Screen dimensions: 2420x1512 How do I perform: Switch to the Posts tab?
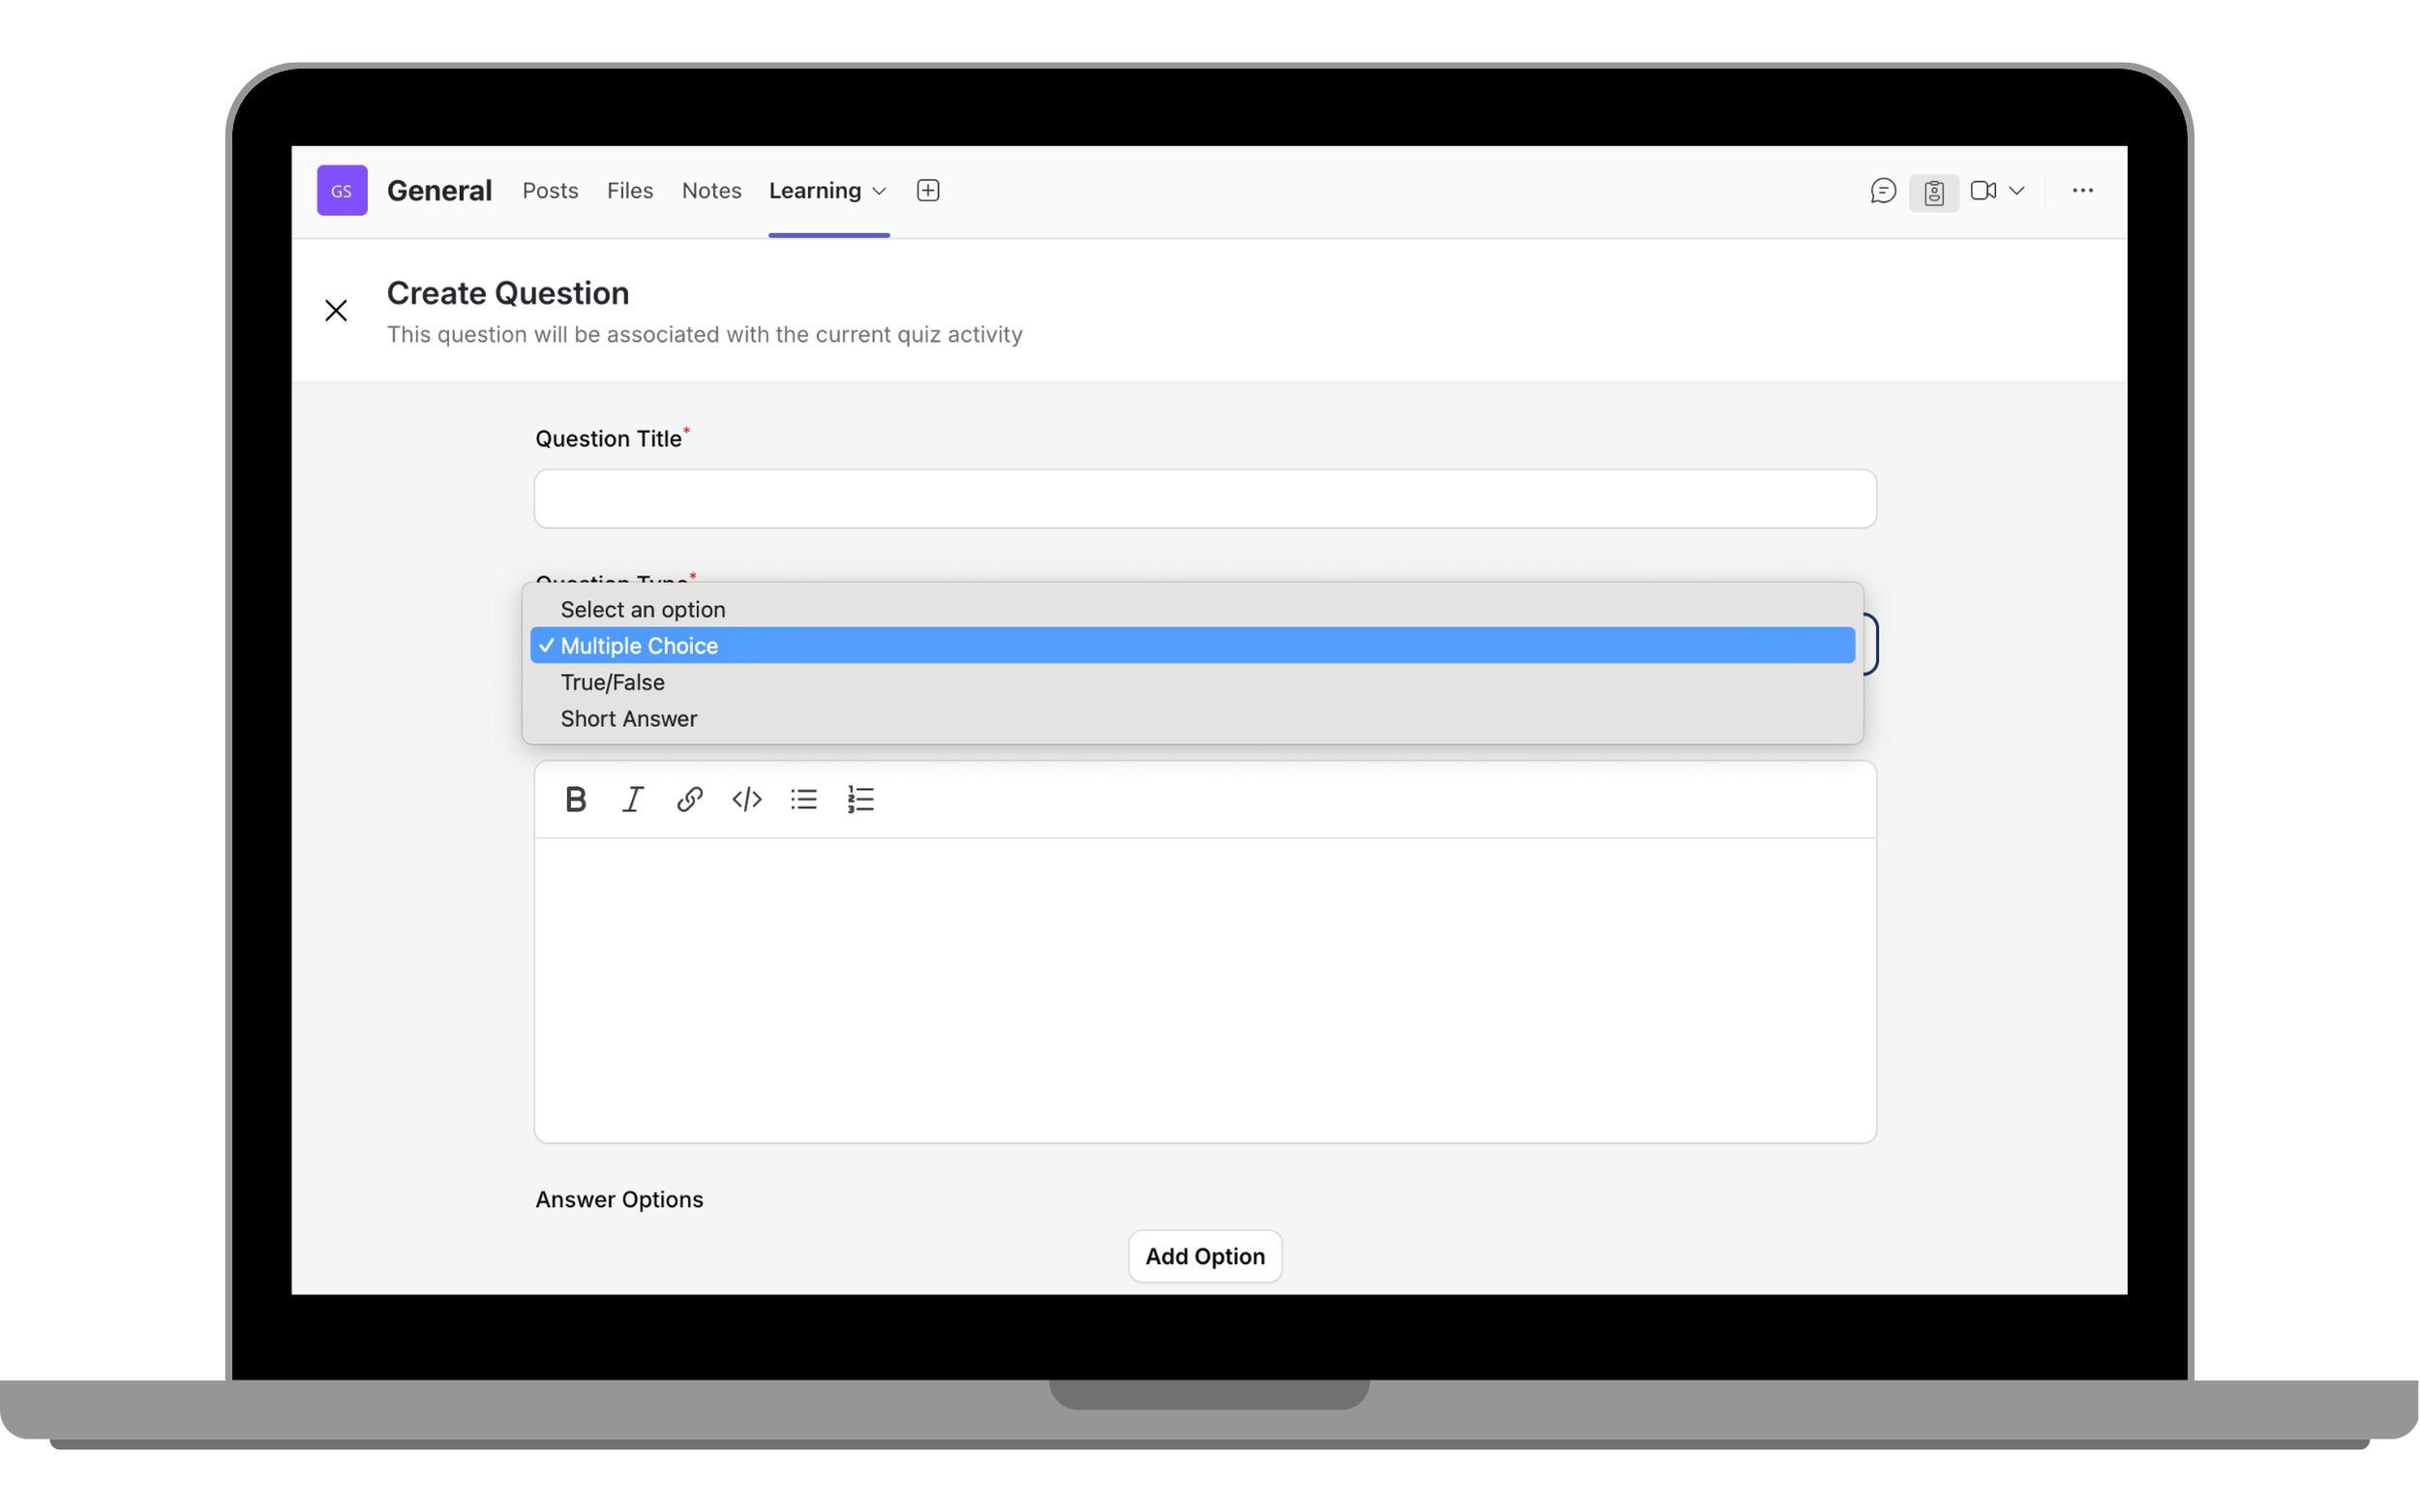(550, 190)
